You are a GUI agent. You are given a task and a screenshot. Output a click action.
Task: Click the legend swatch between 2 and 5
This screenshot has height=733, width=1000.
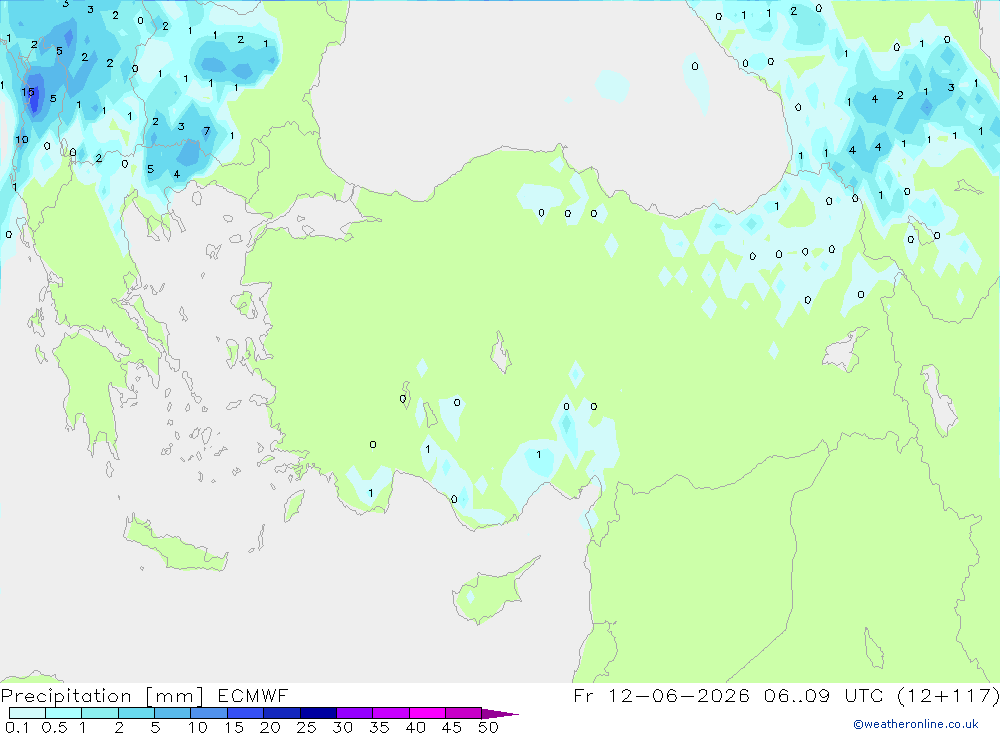136,713
